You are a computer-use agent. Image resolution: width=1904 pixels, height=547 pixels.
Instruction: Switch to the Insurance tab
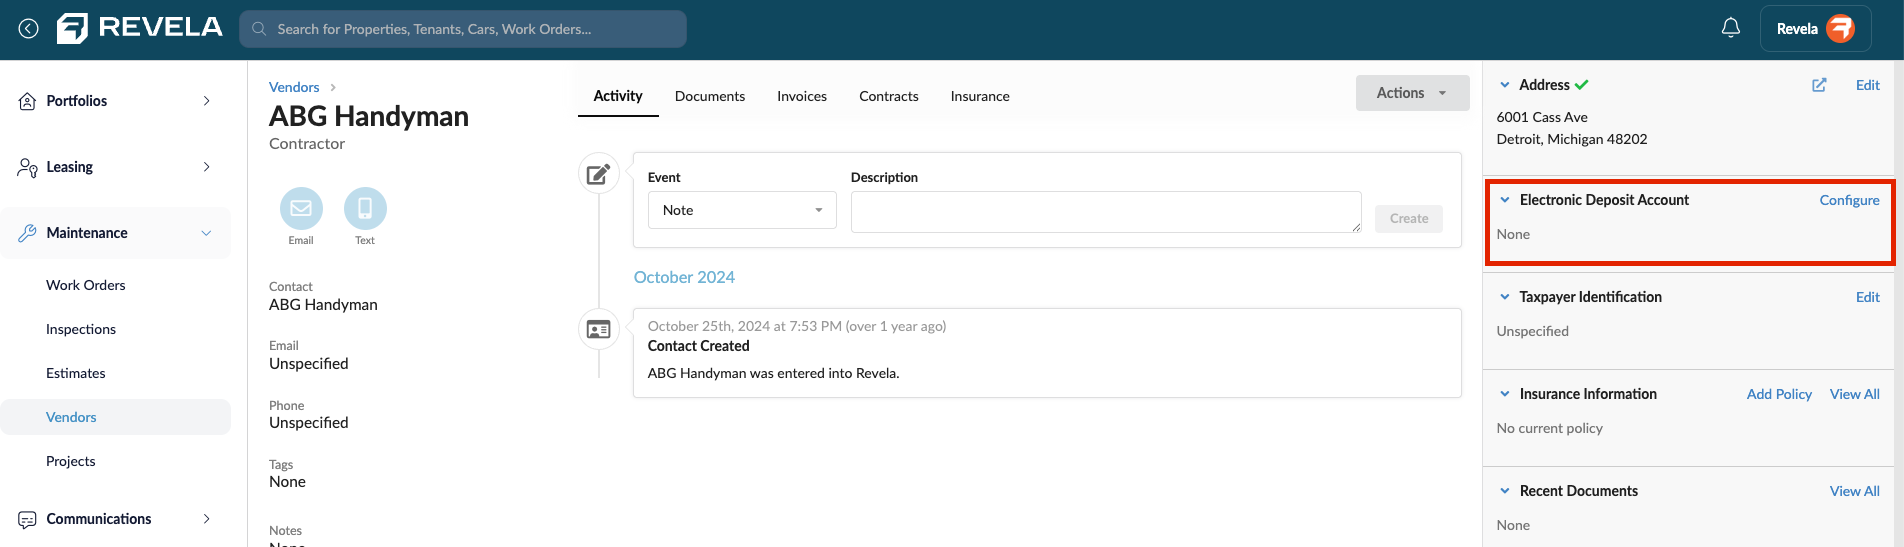click(980, 96)
